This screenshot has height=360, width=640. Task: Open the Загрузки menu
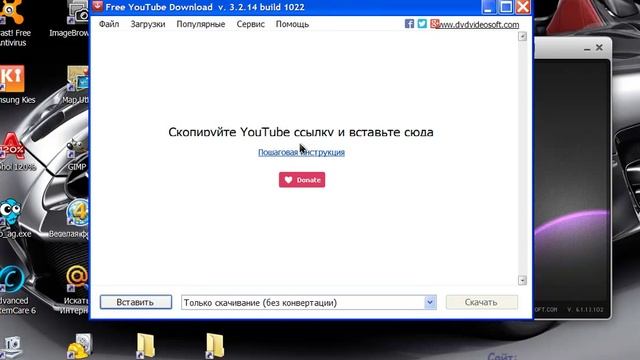148,24
